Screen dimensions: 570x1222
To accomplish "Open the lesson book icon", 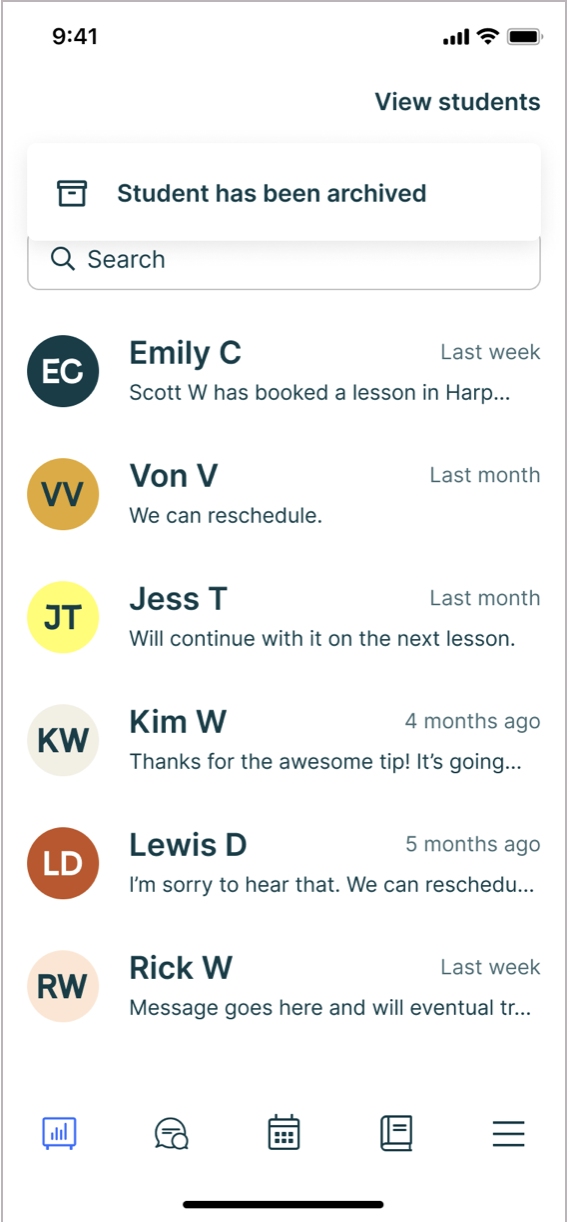I will 396,1133.
